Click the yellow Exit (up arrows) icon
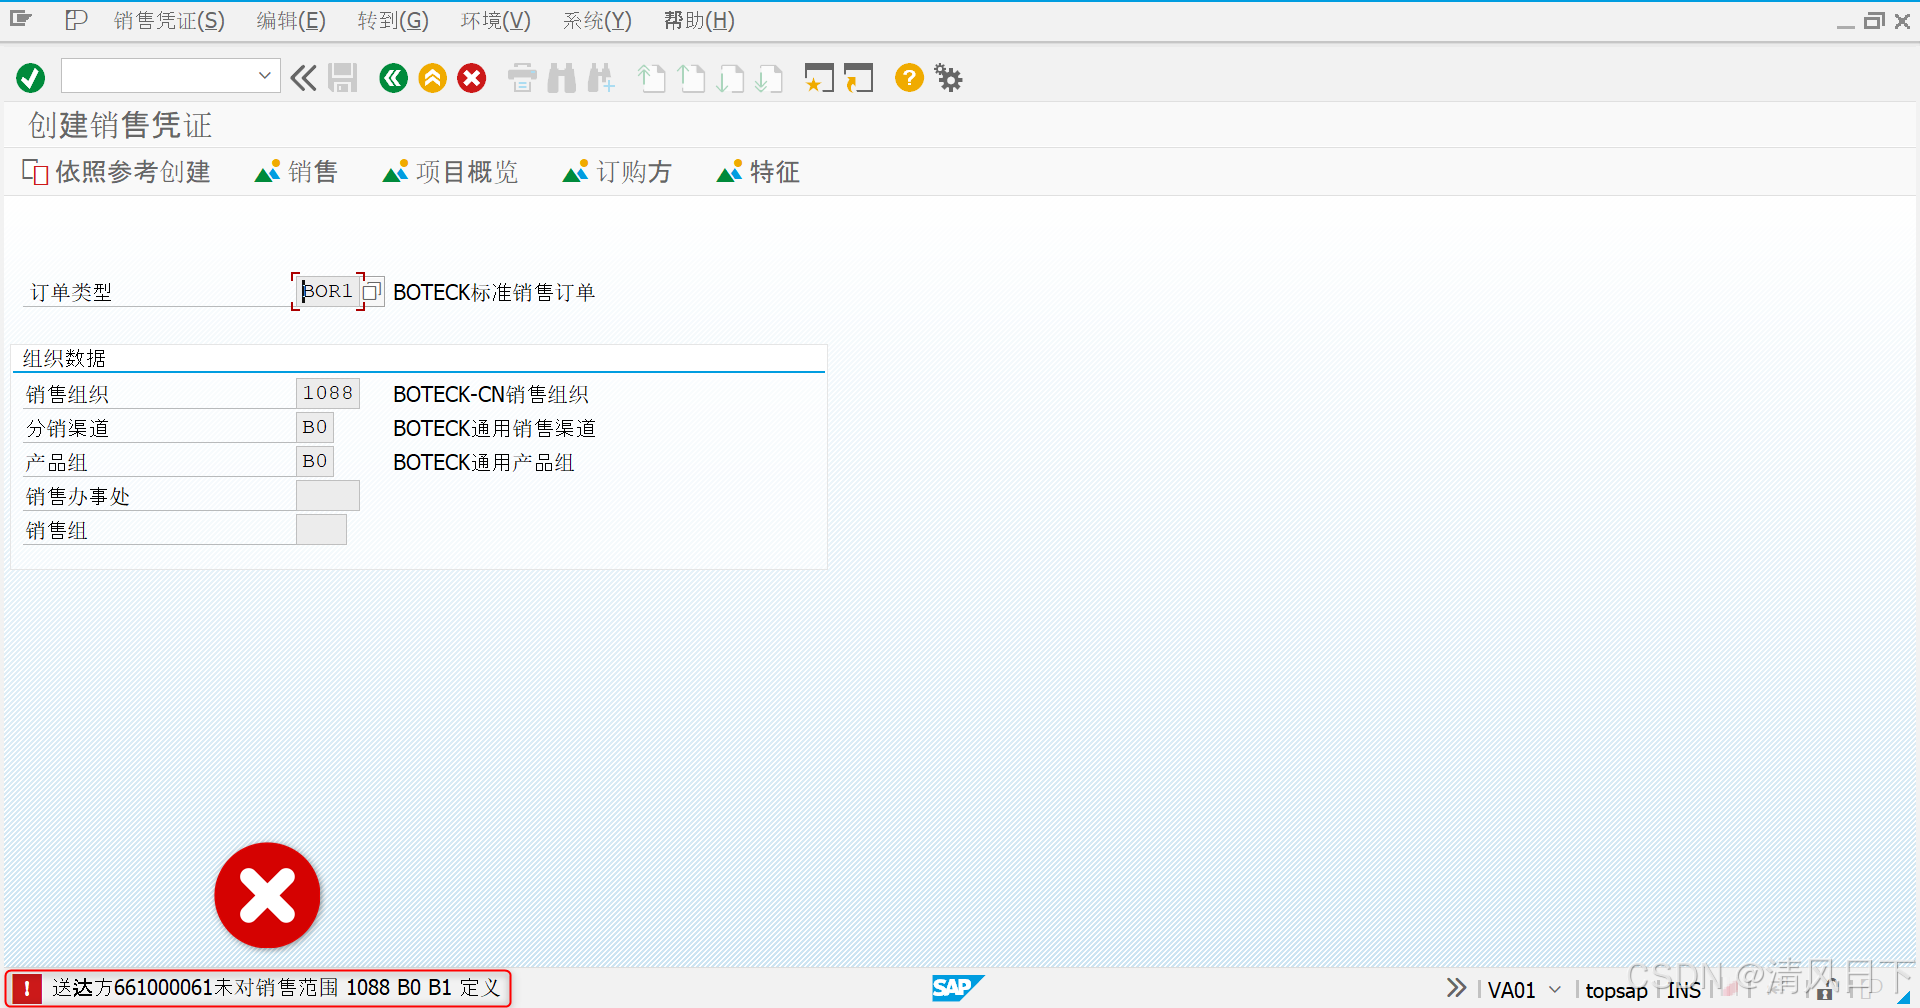1920x1008 pixels. 432,78
